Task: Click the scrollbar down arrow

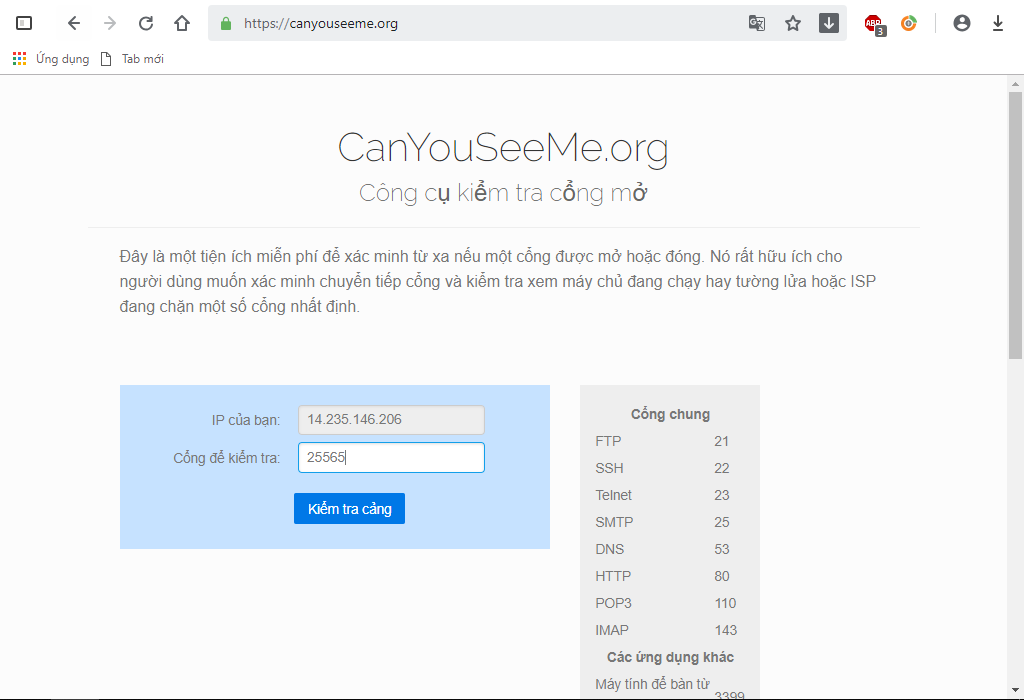Action: click(1015, 690)
